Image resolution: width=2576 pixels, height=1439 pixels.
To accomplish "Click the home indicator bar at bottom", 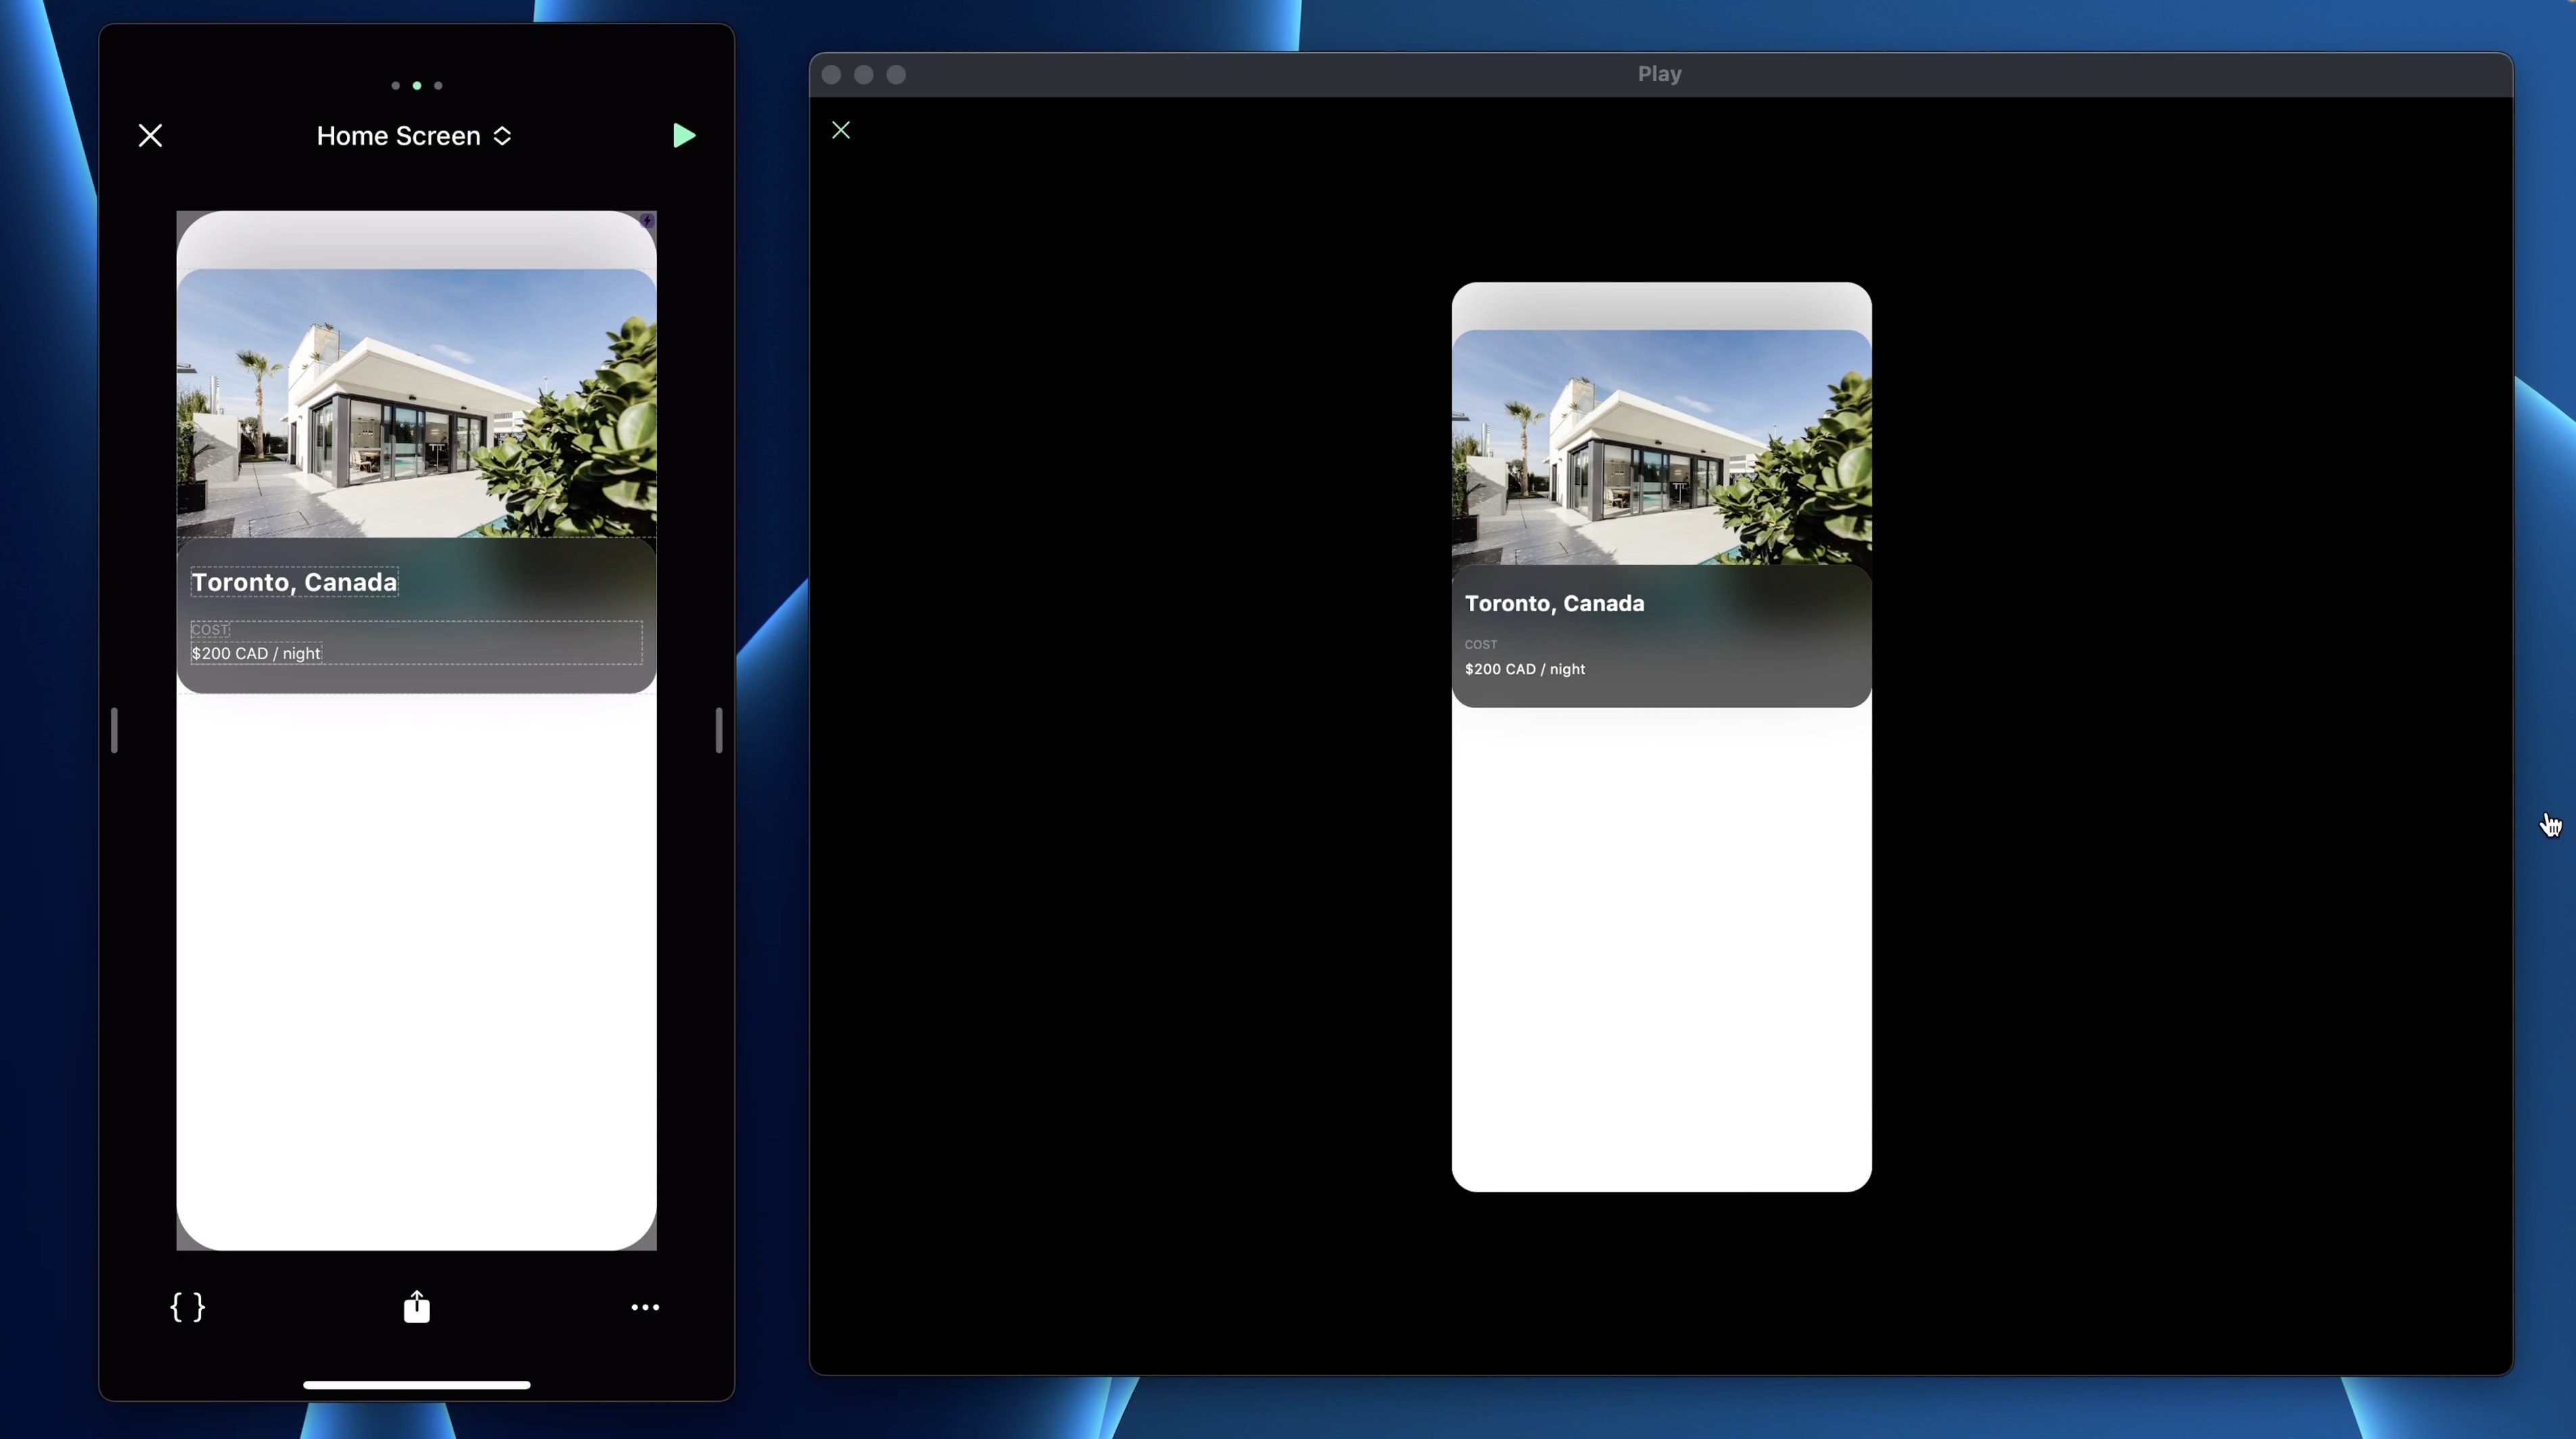I will (x=416, y=1385).
